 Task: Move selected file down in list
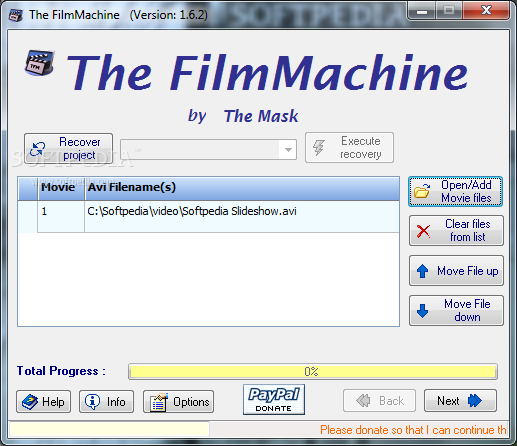tap(456, 310)
